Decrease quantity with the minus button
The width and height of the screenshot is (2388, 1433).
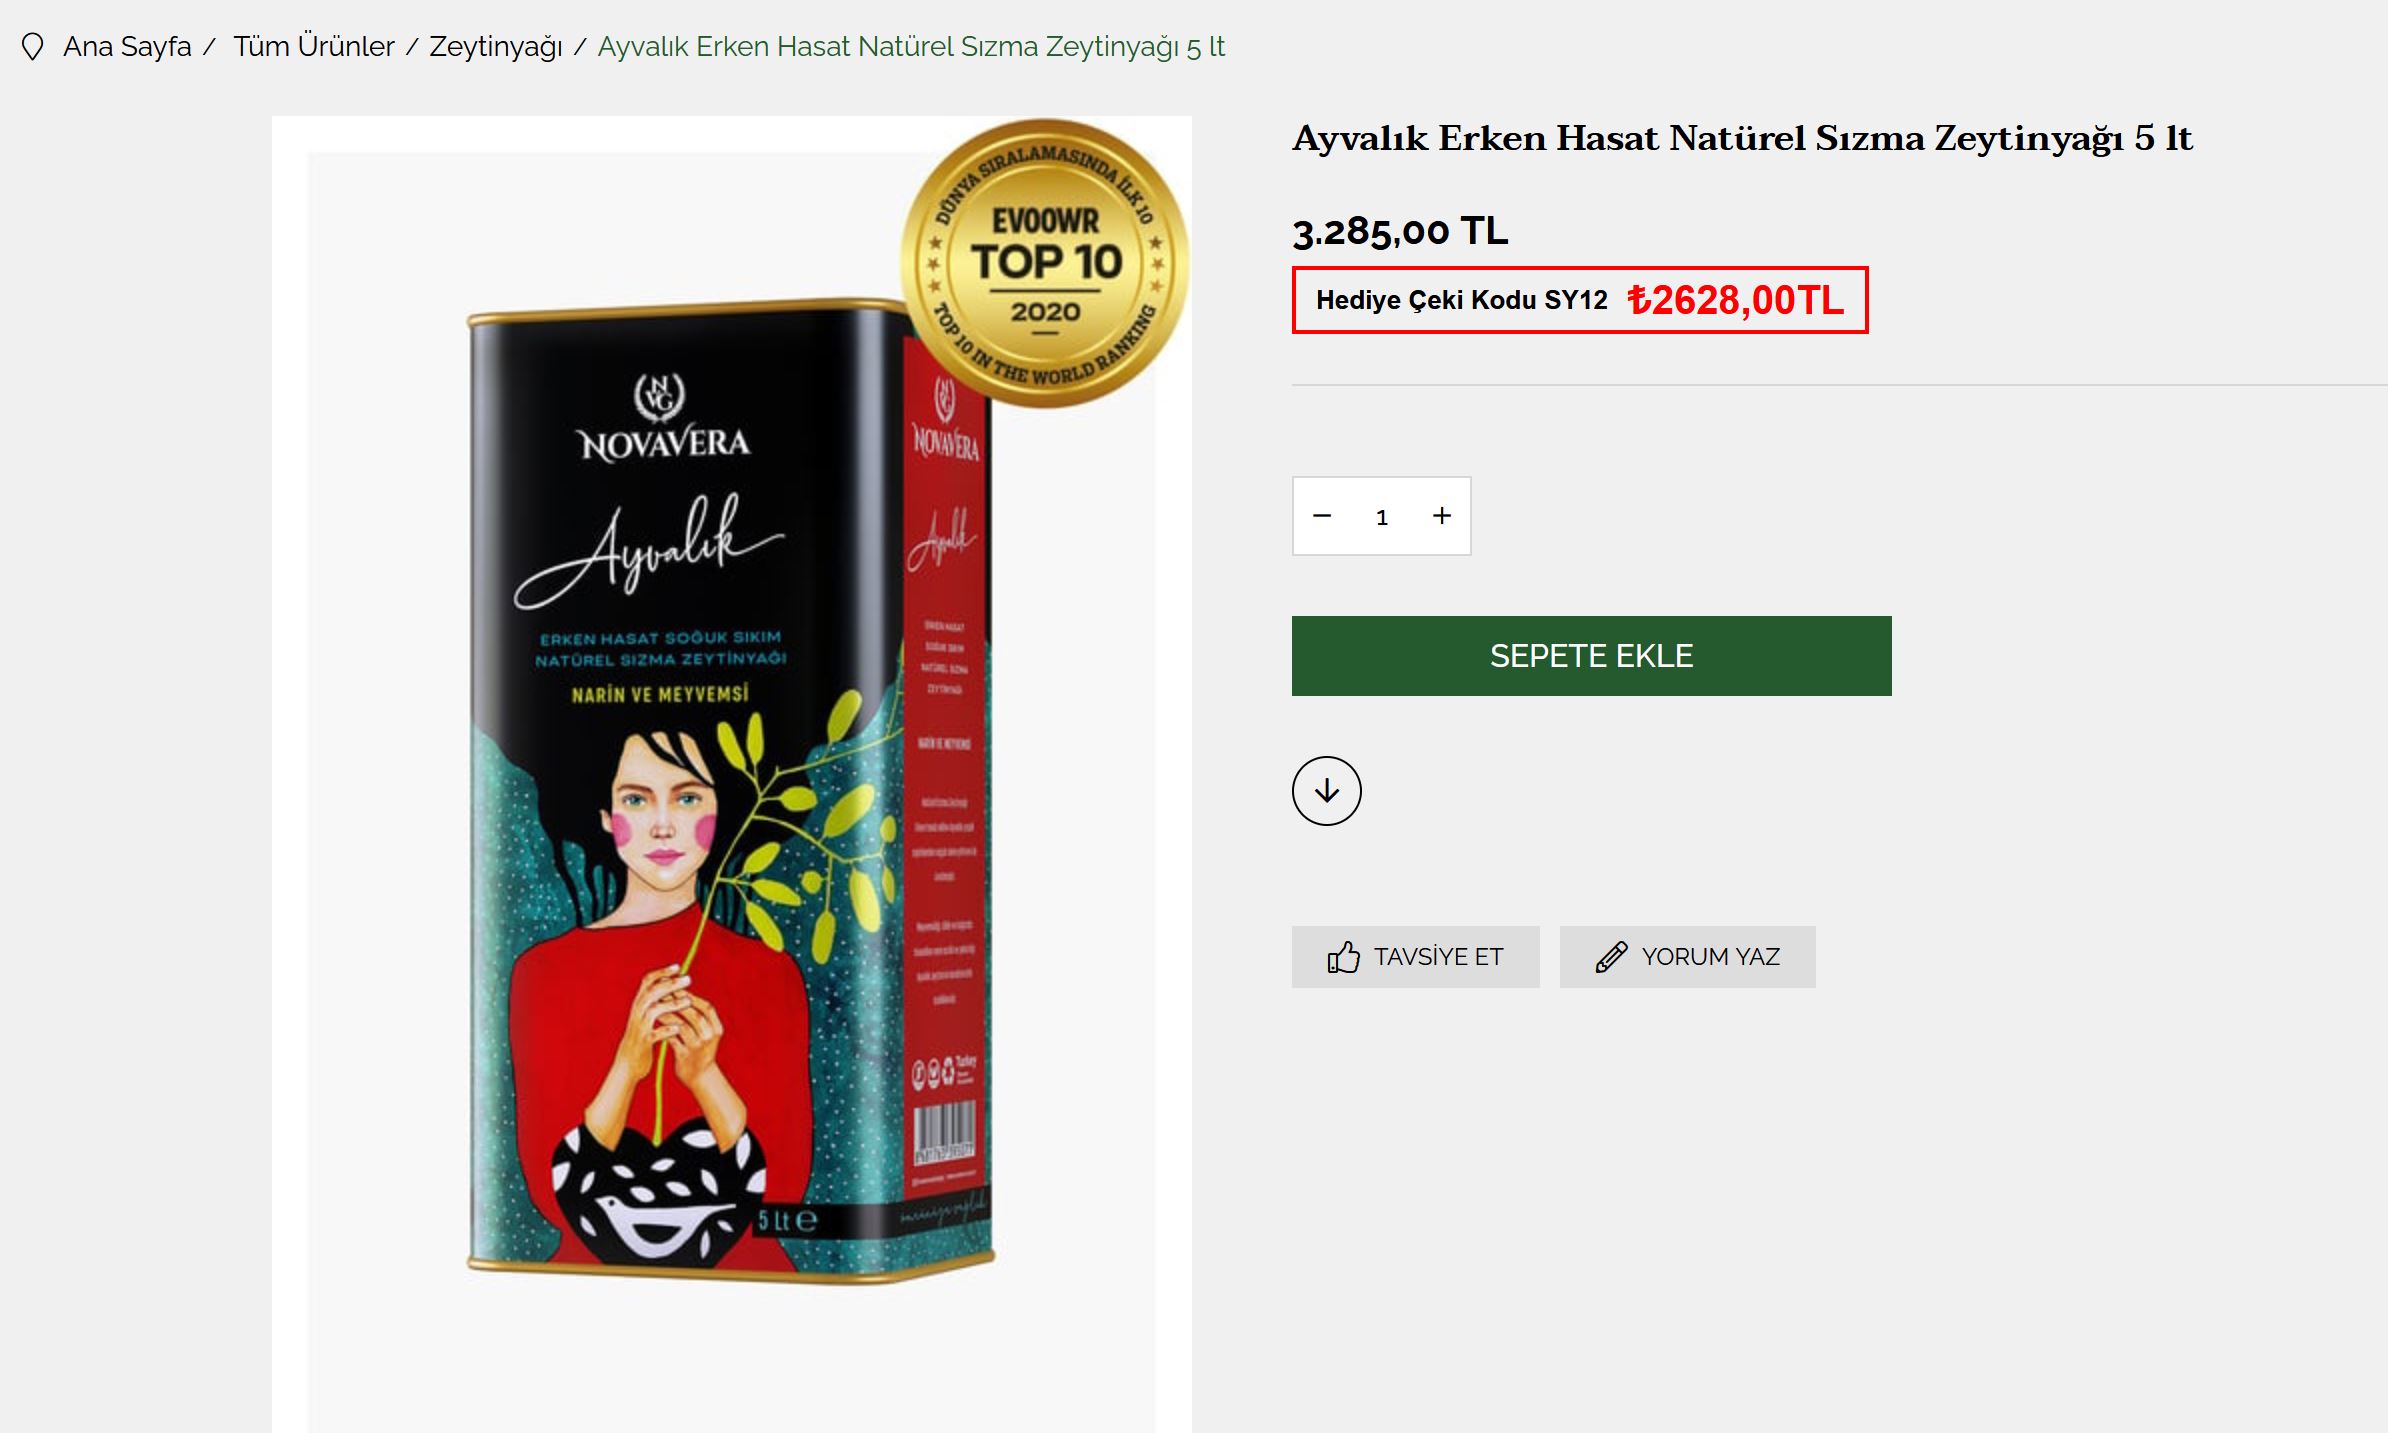(1322, 516)
